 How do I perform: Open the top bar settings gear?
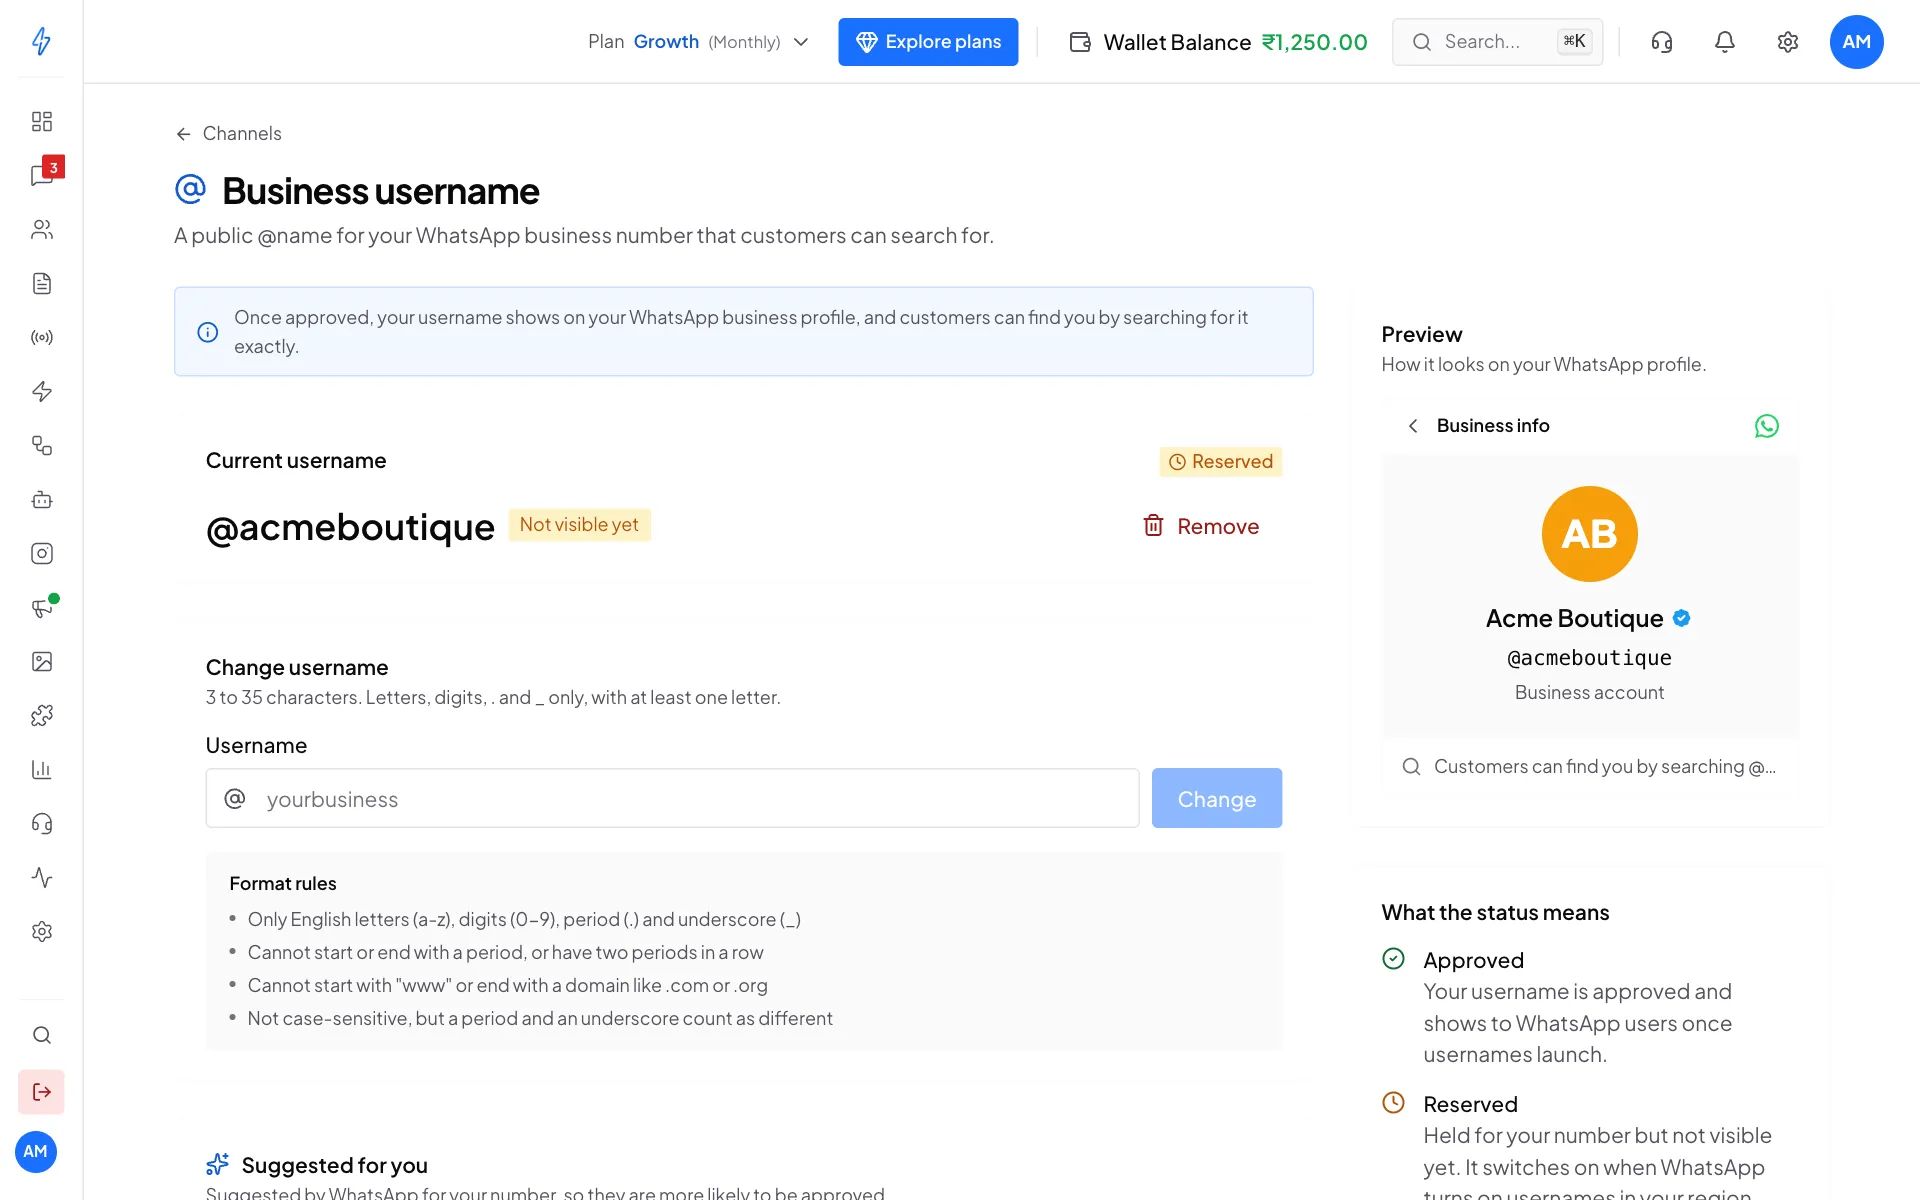pos(1788,42)
